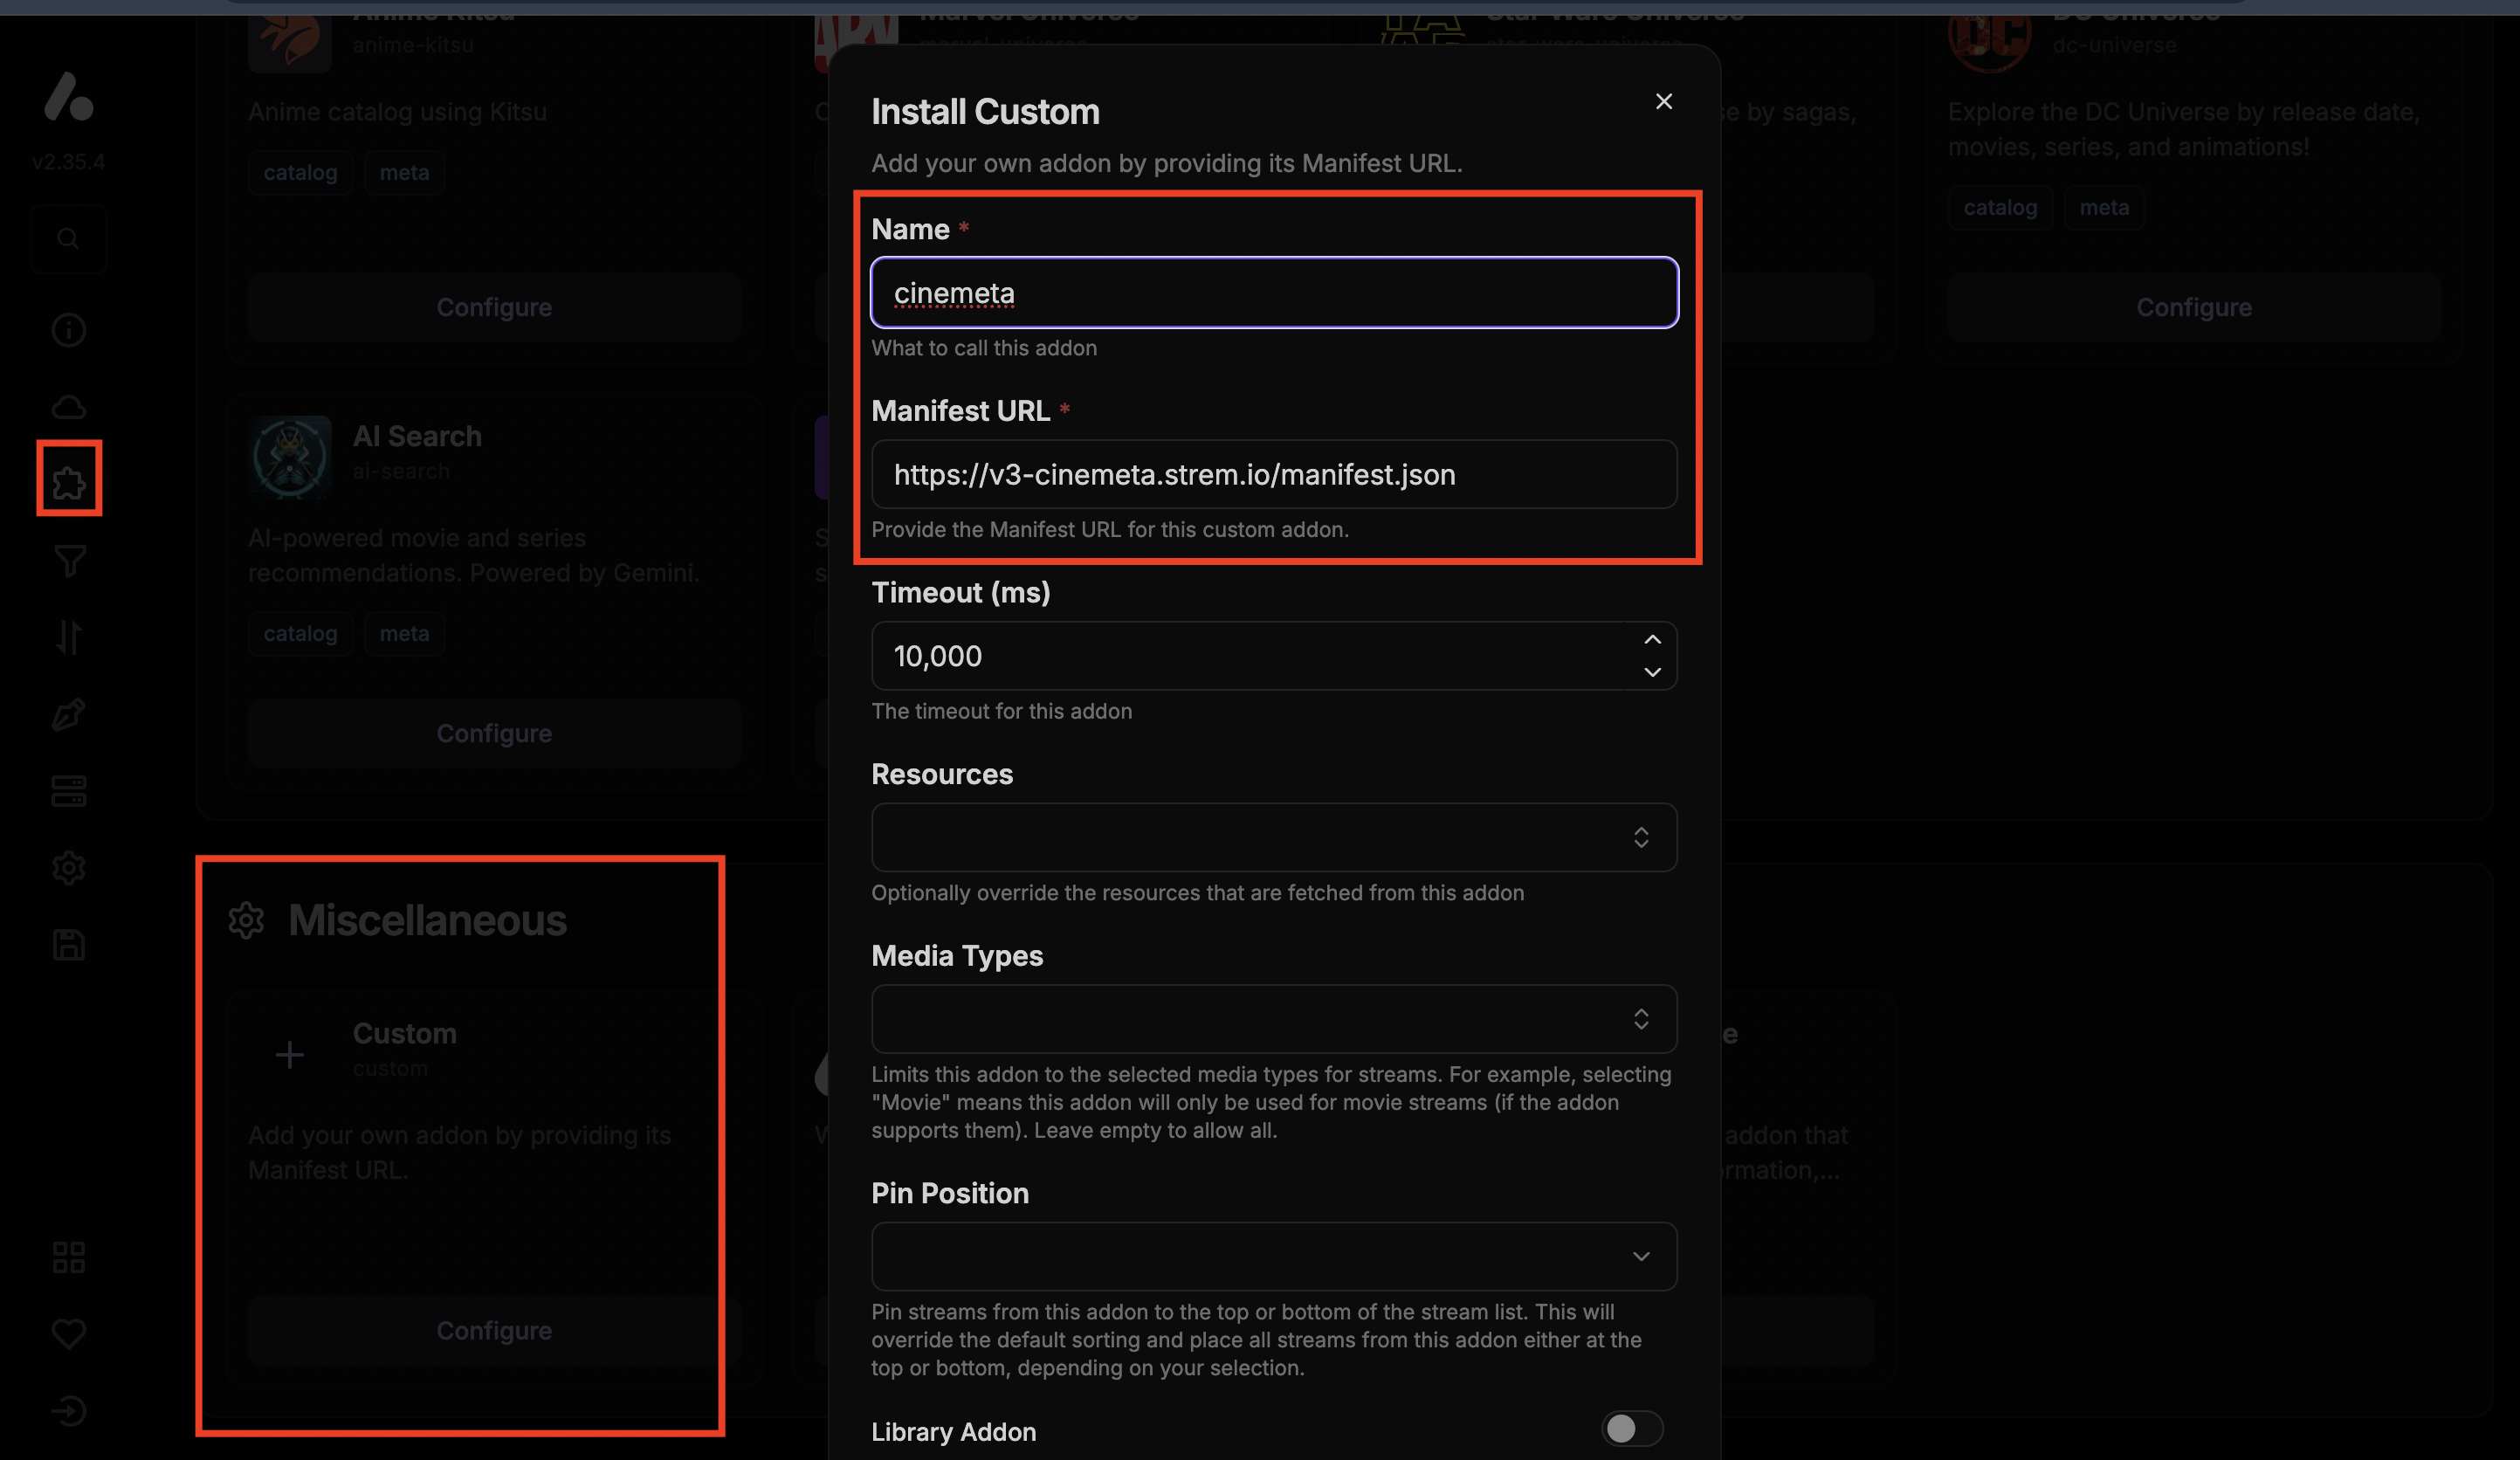
Task: Open the Addons puzzle icon in sidebar
Action: (x=68, y=483)
